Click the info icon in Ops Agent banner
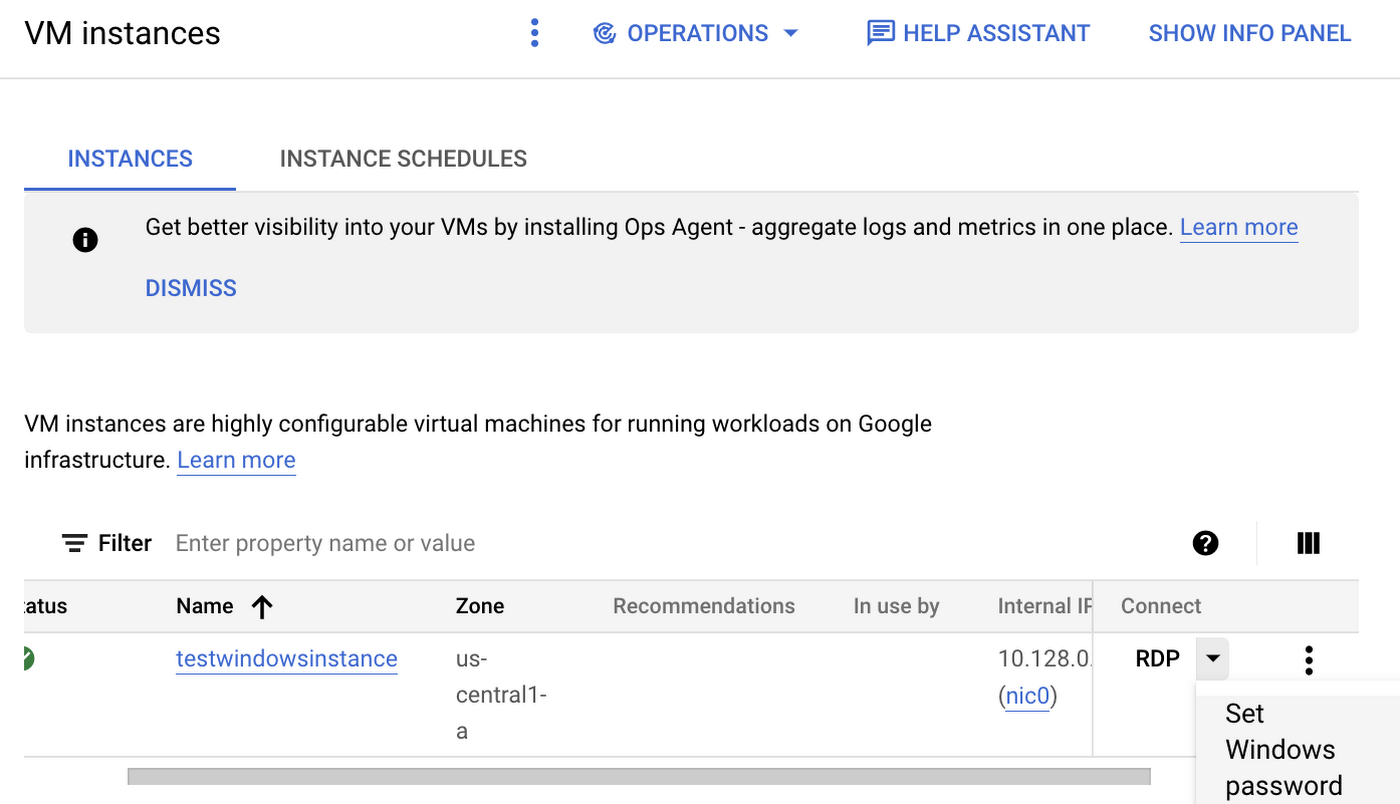Image resolution: width=1400 pixels, height=804 pixels. pos(85,240)
